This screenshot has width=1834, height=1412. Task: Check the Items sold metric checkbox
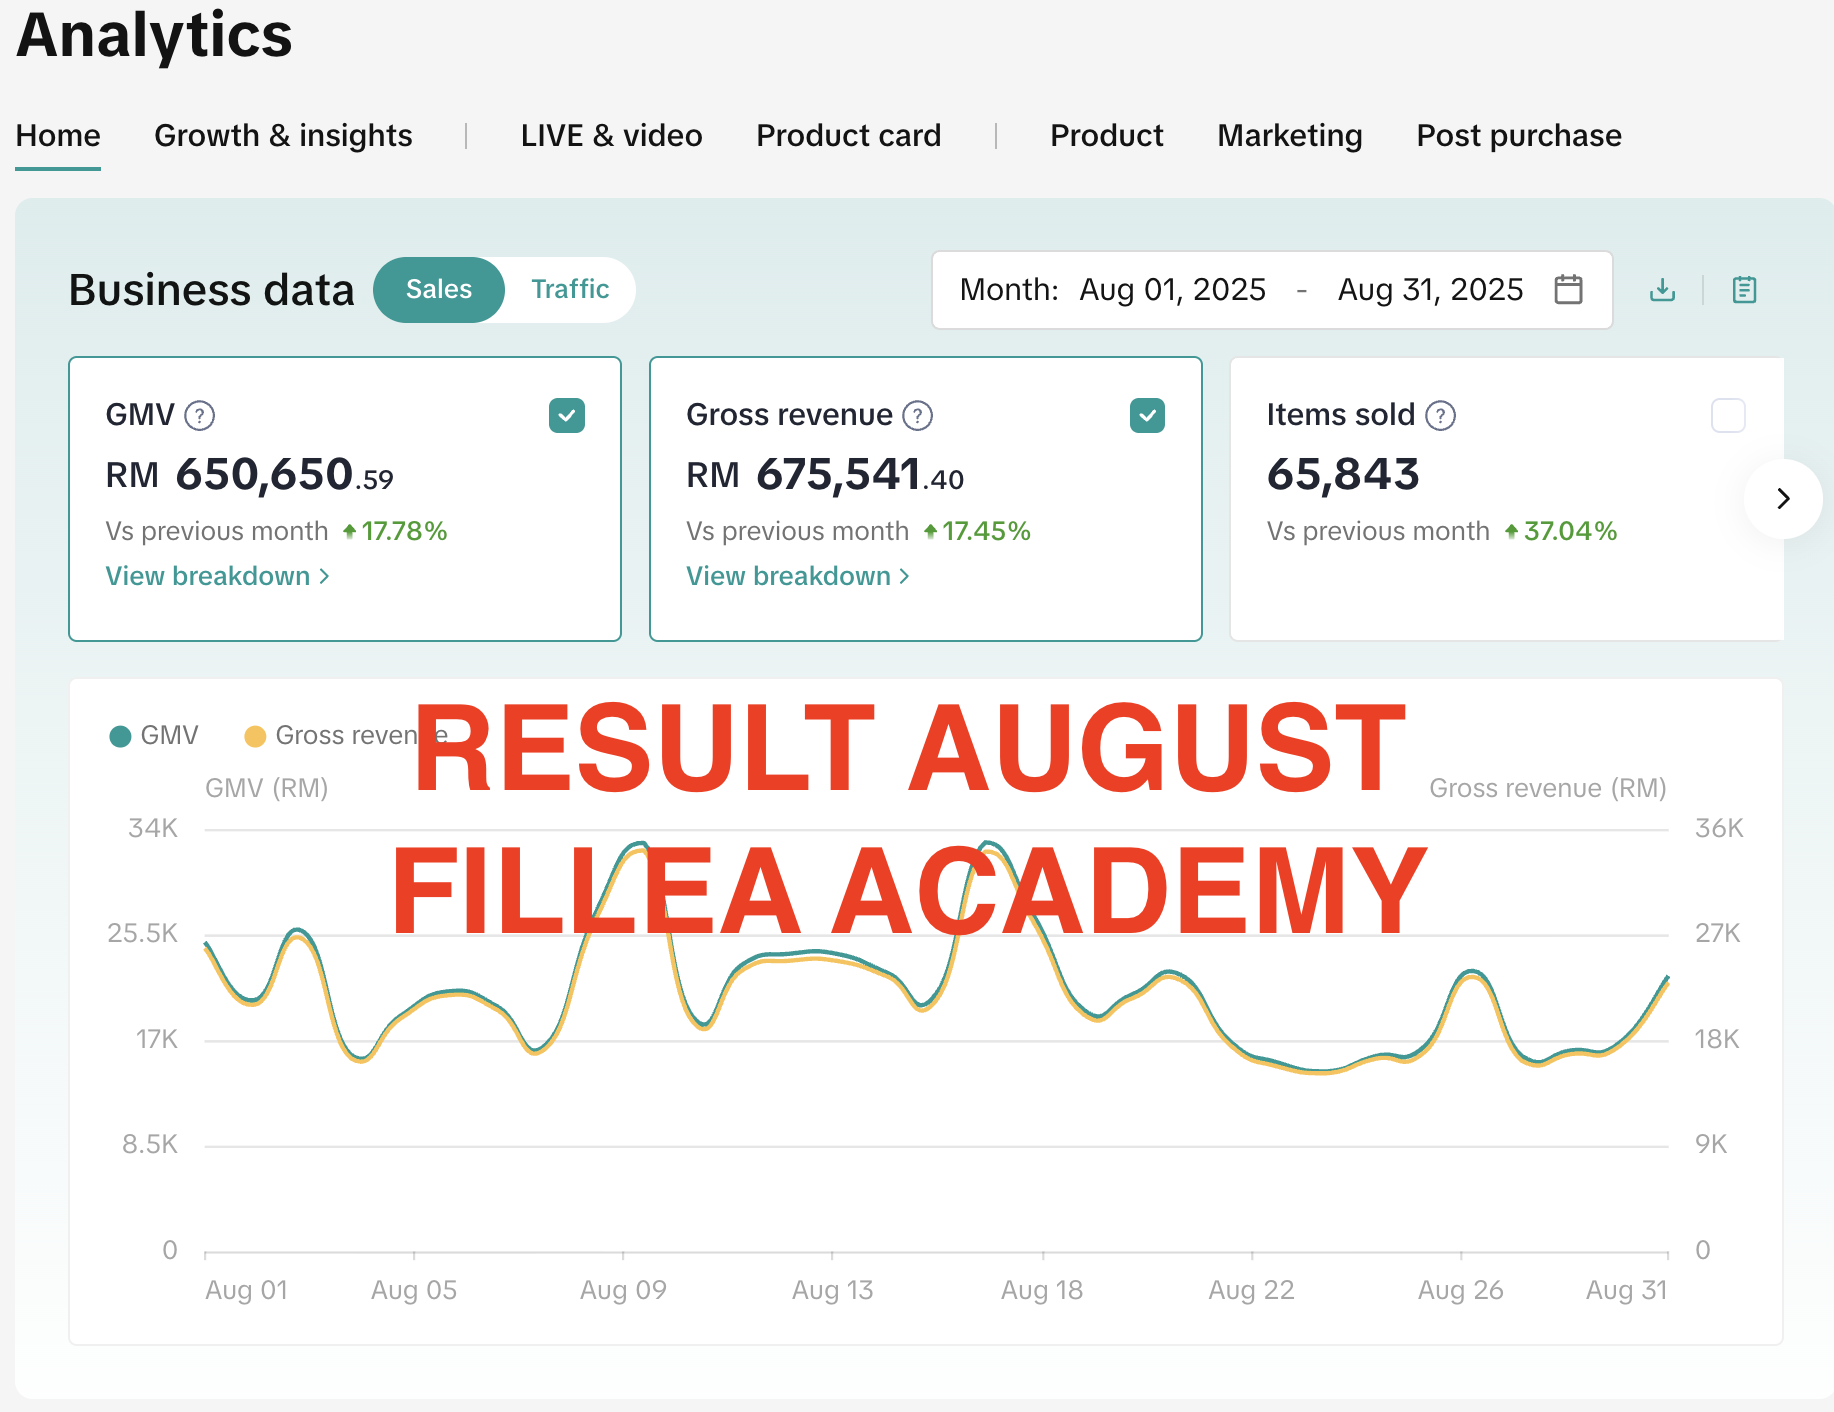click(1728, 415)
